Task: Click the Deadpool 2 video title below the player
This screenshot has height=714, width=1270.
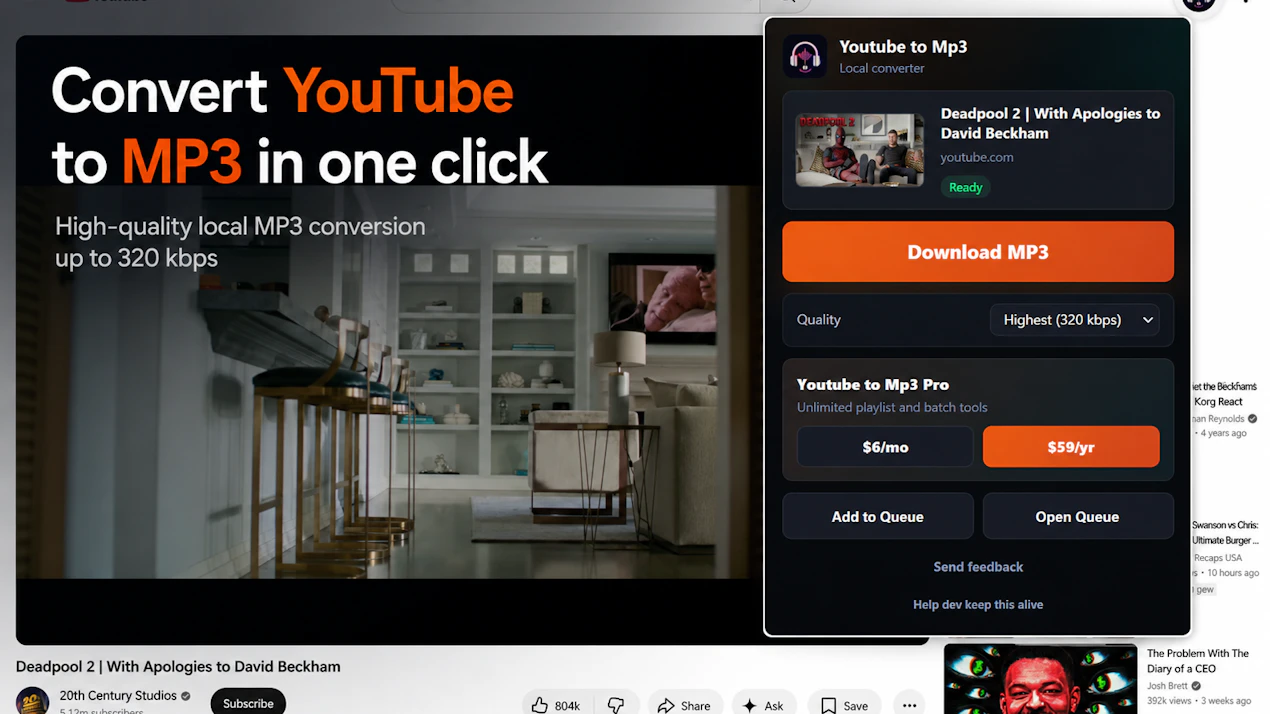Action: [x=178, y=667]
